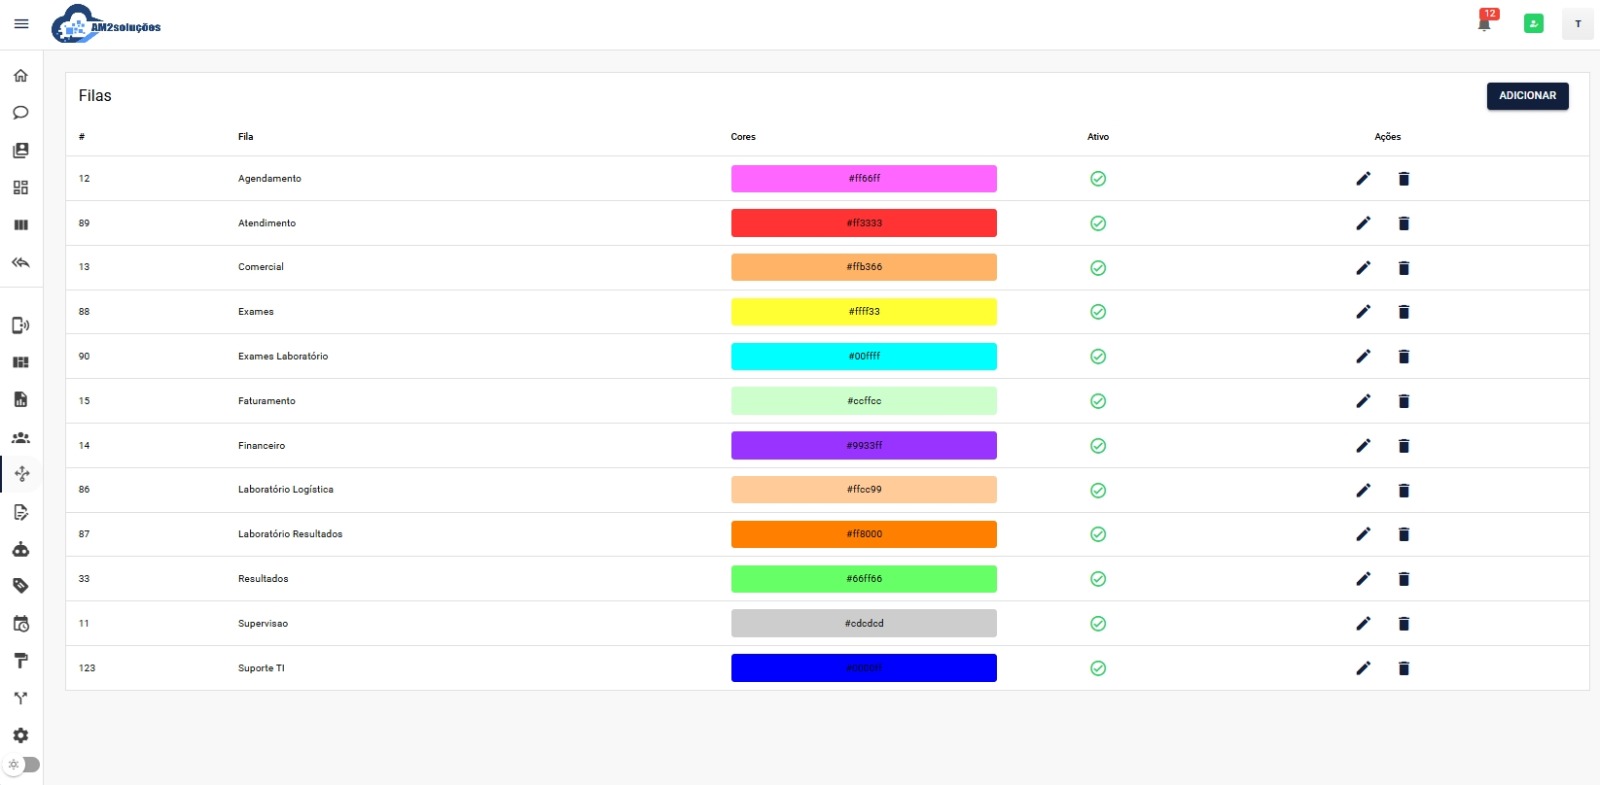The height and width of the screenshot is (785, 1600).
Task: Click the ADICIONAR button
Action: (x=1527, y=96)
